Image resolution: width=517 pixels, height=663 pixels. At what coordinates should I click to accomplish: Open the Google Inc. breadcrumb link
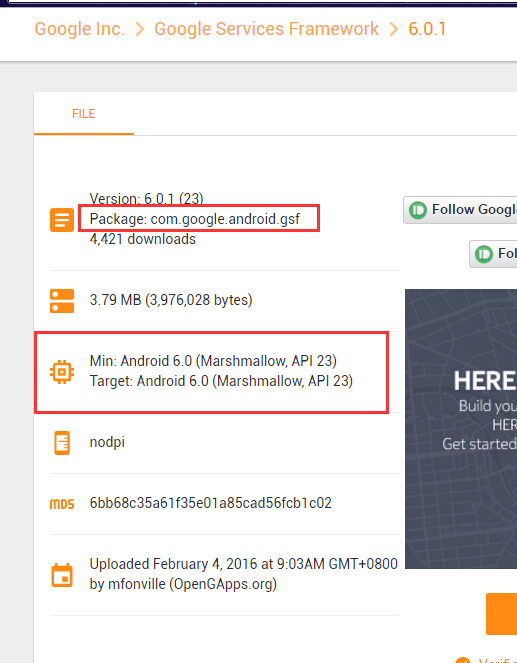click(79, 29)
